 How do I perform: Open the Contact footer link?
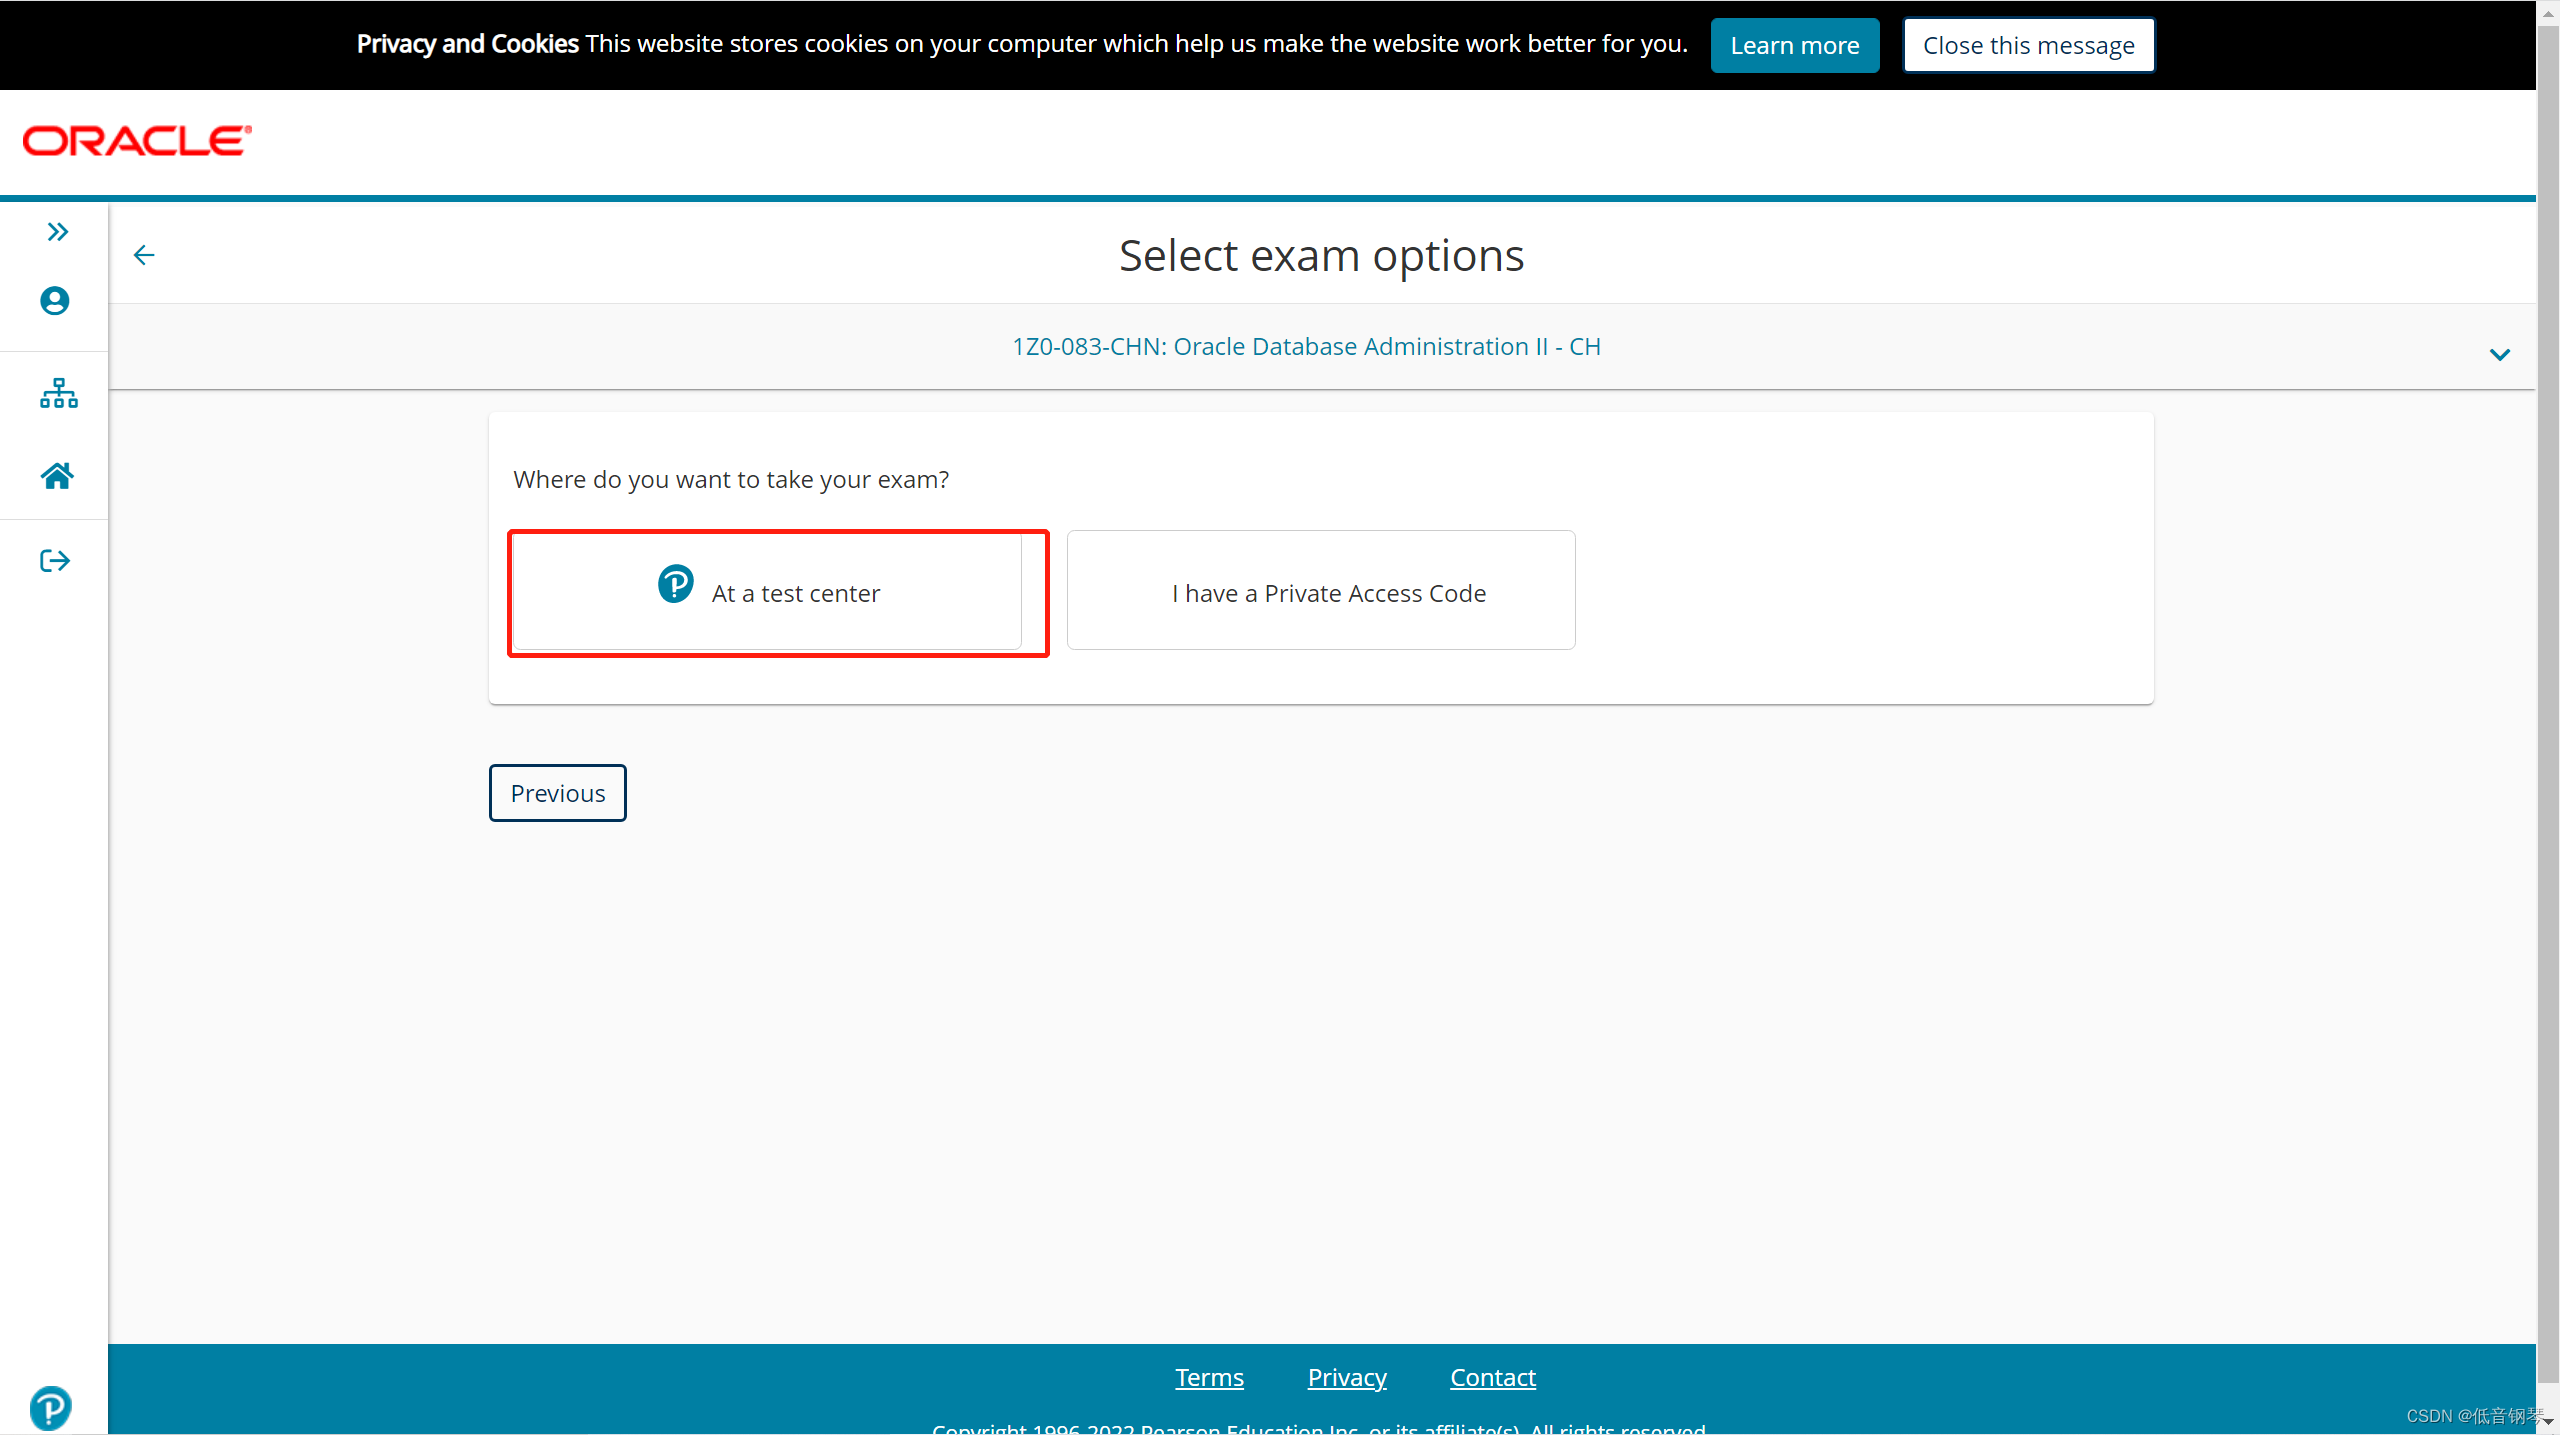pos(1492,1377)
